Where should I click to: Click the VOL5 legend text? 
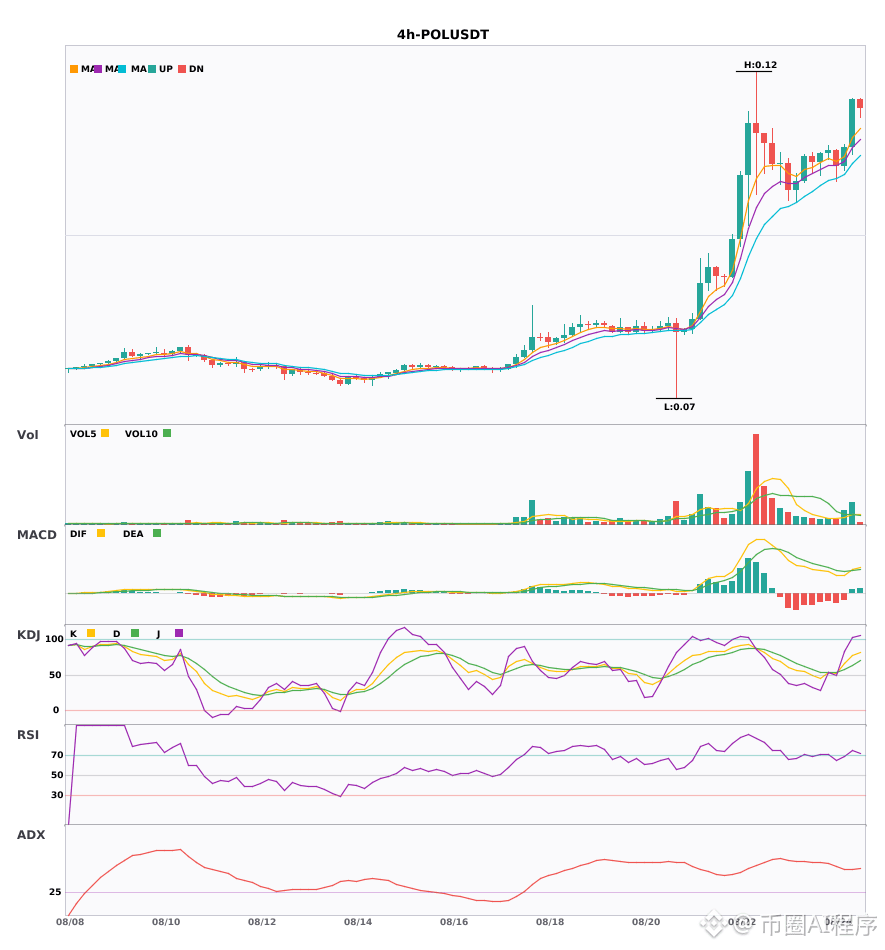[x=83, y=434]
